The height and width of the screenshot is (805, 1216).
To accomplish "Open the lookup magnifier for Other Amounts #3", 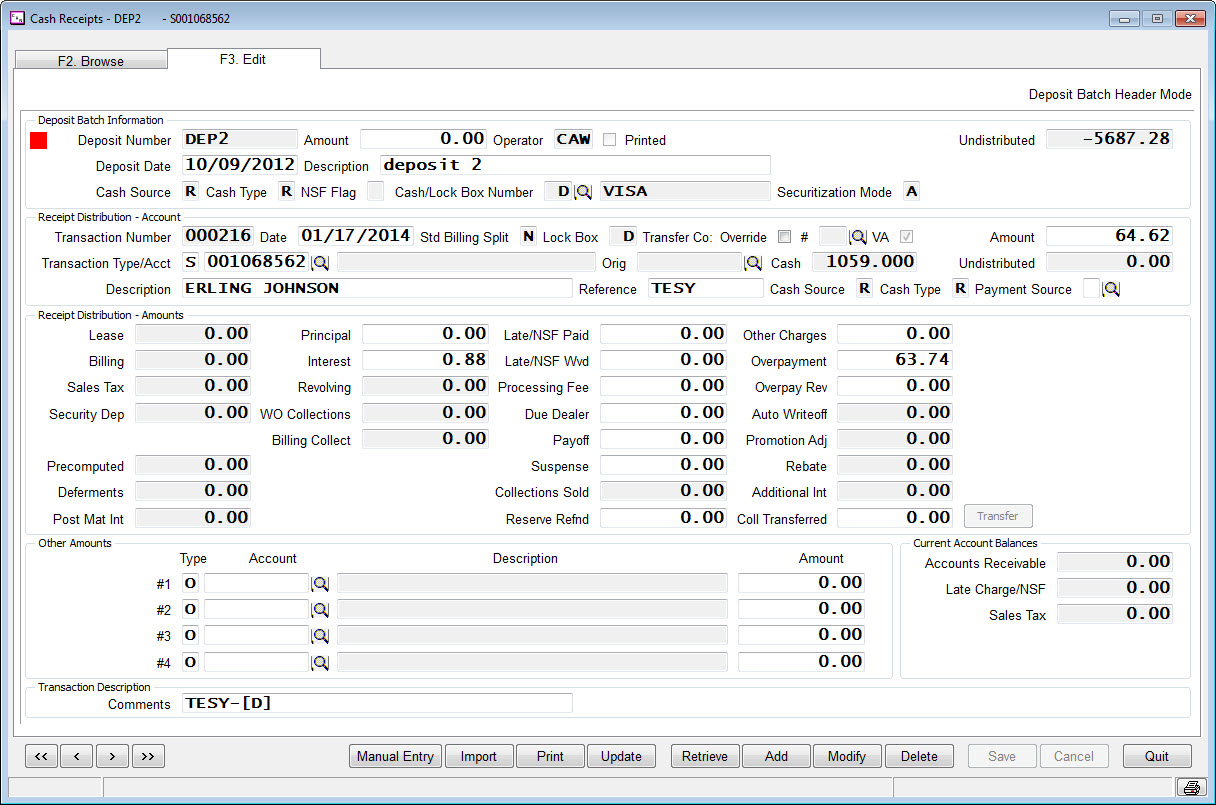I will 321,635.
